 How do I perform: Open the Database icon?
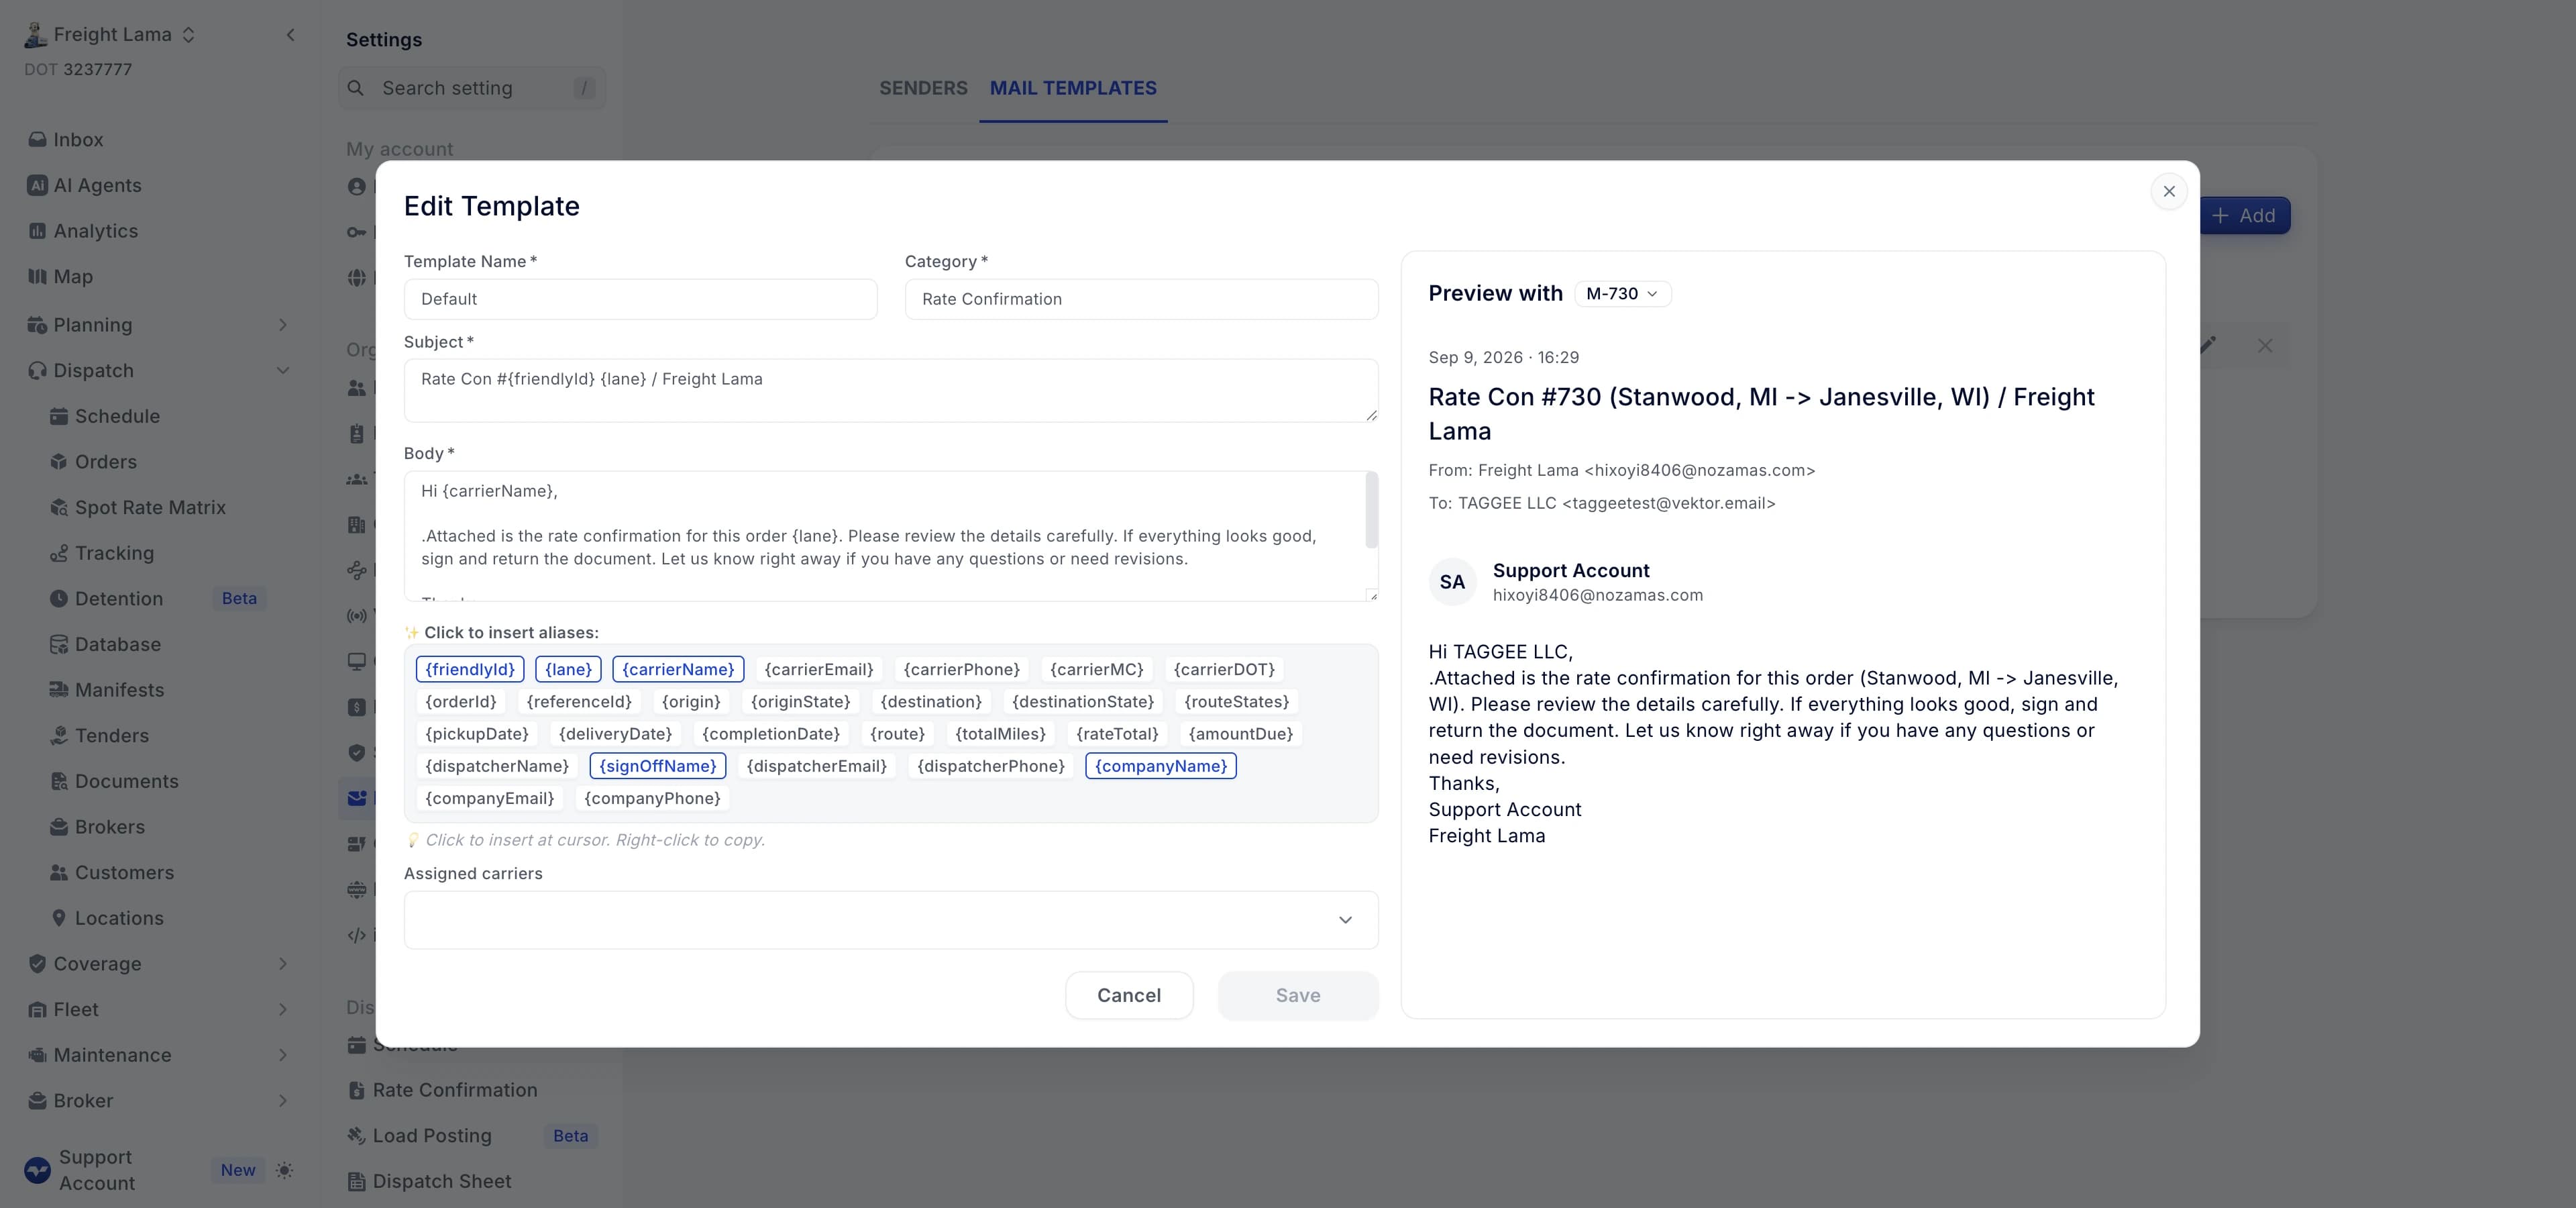tap(59, 645)
